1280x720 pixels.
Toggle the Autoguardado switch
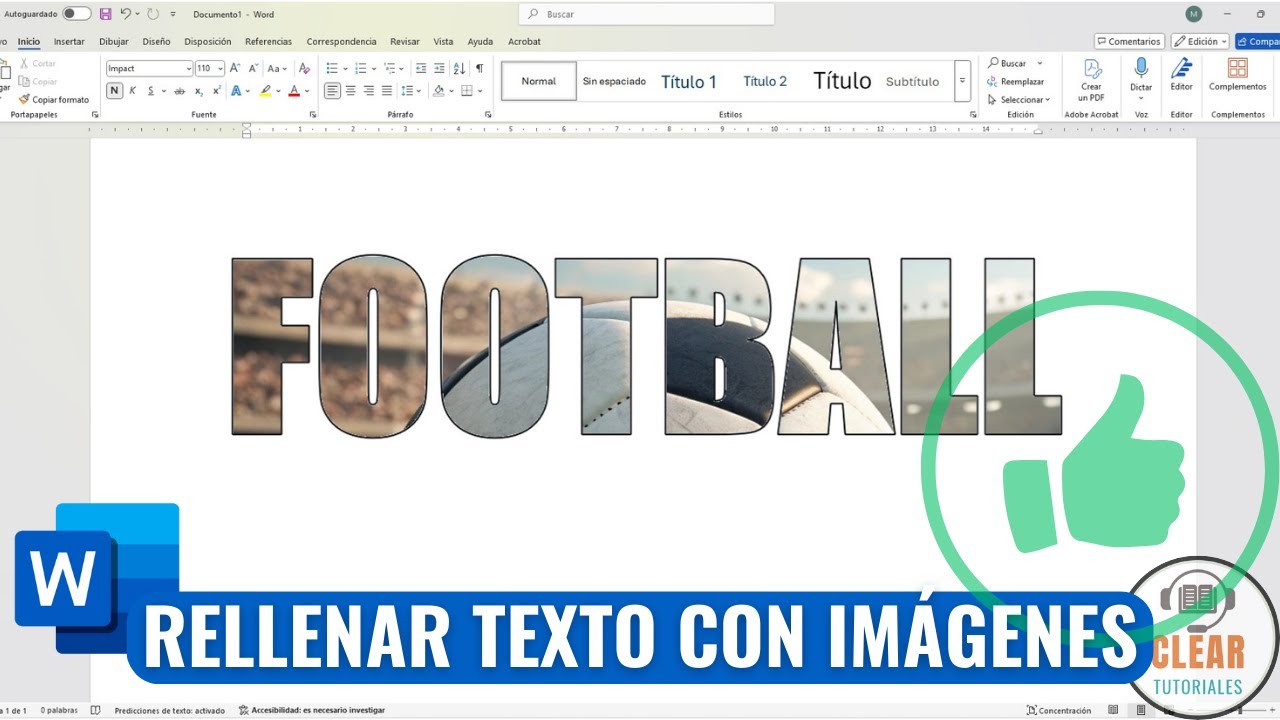click(x=76, y=14)
